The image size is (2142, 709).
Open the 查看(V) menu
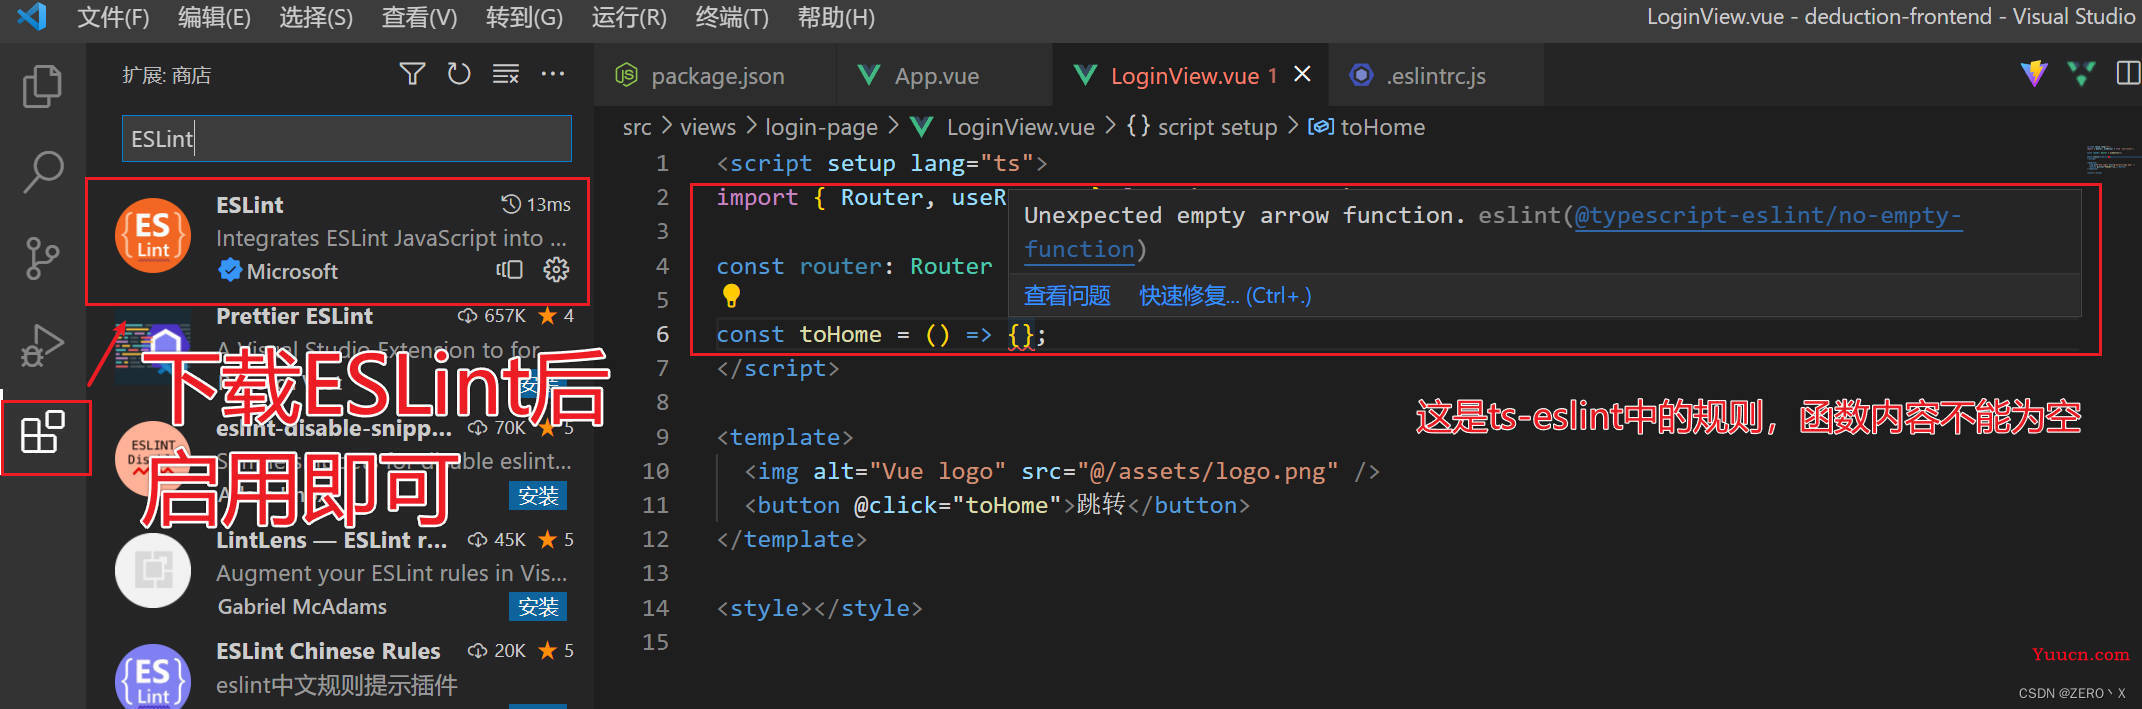click(419, 17)
